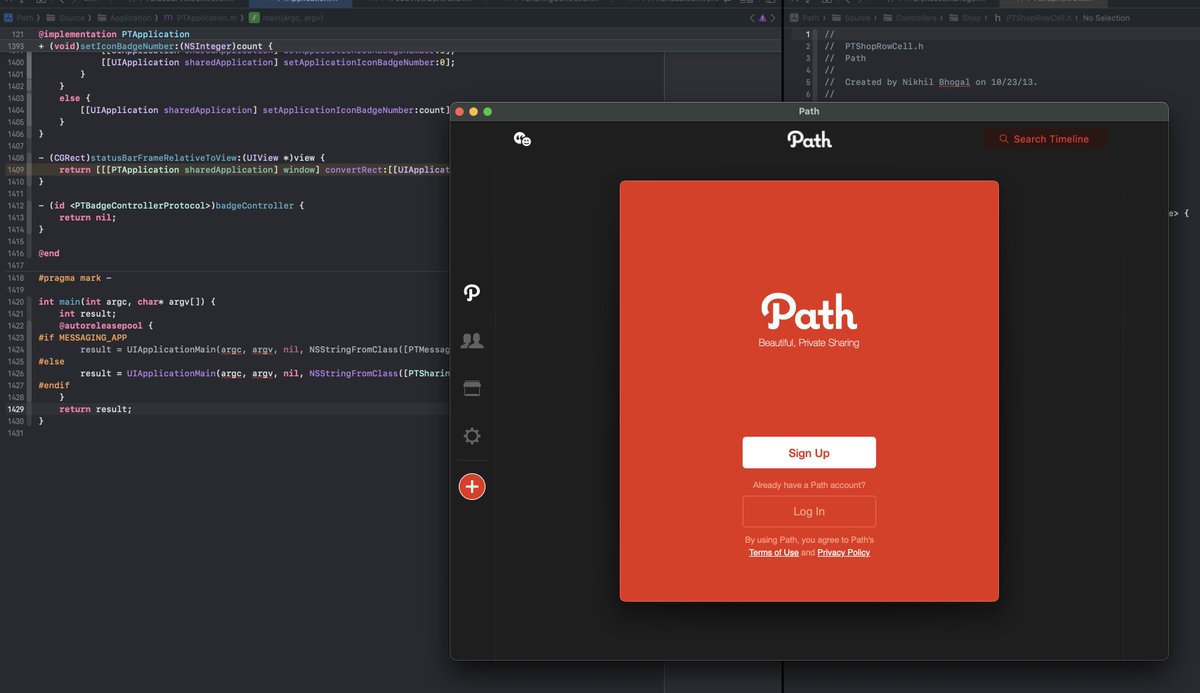This screenshot has width=1200, height=693.
Task: Open the Application folder jump bar segment
Action: coord(124,18)
